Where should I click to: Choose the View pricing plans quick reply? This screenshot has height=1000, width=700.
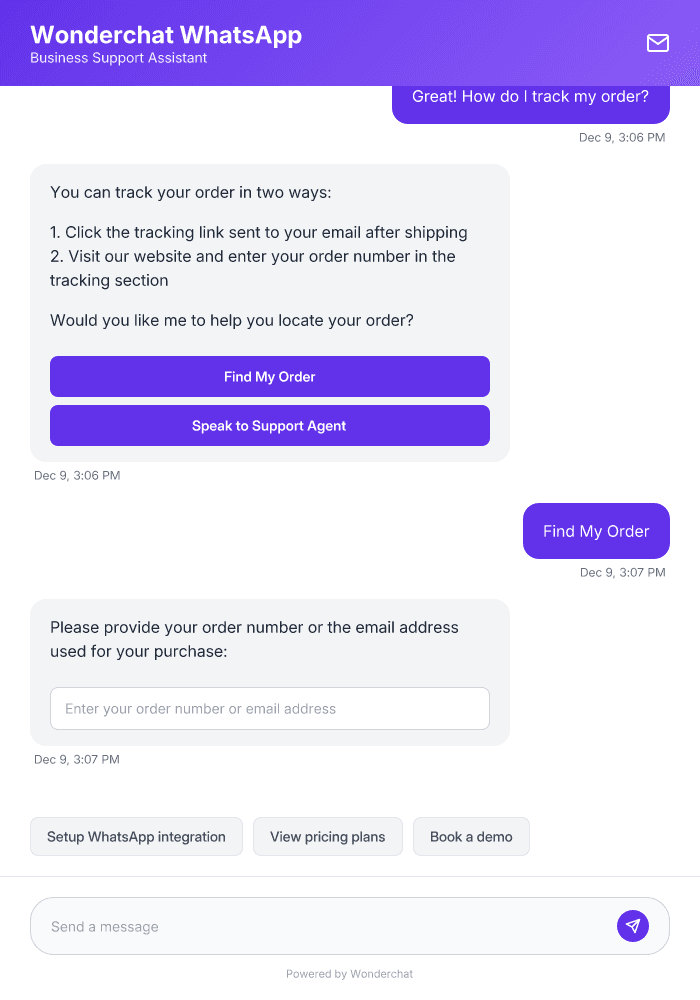pos(327,836)
